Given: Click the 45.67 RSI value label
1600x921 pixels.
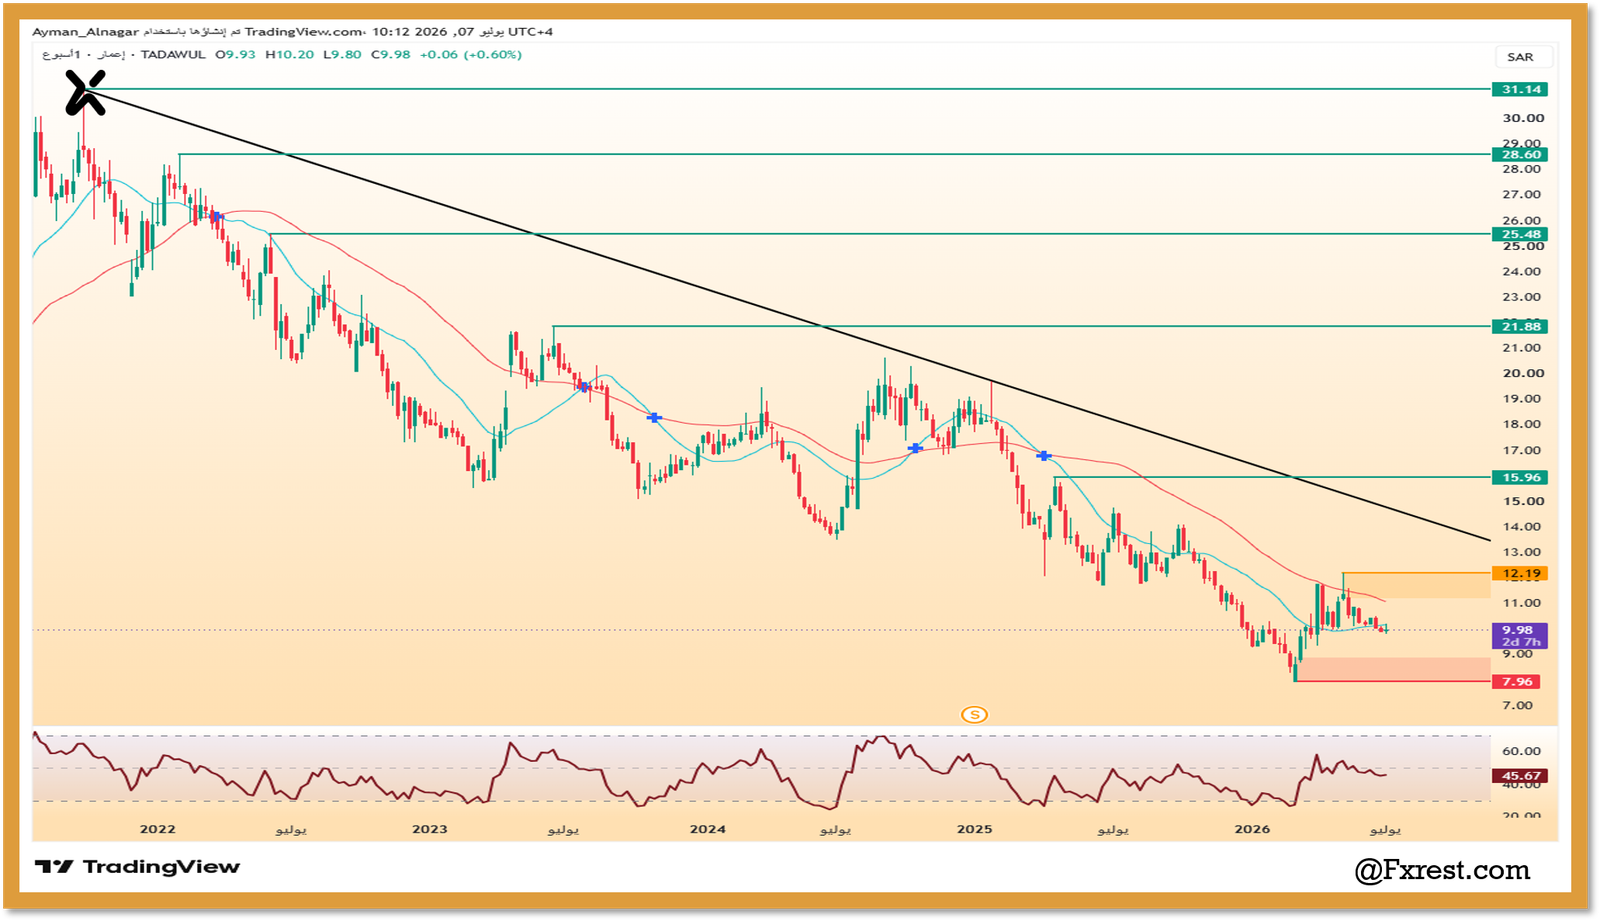Looking at the screenshot, I should click(1520, 775).
